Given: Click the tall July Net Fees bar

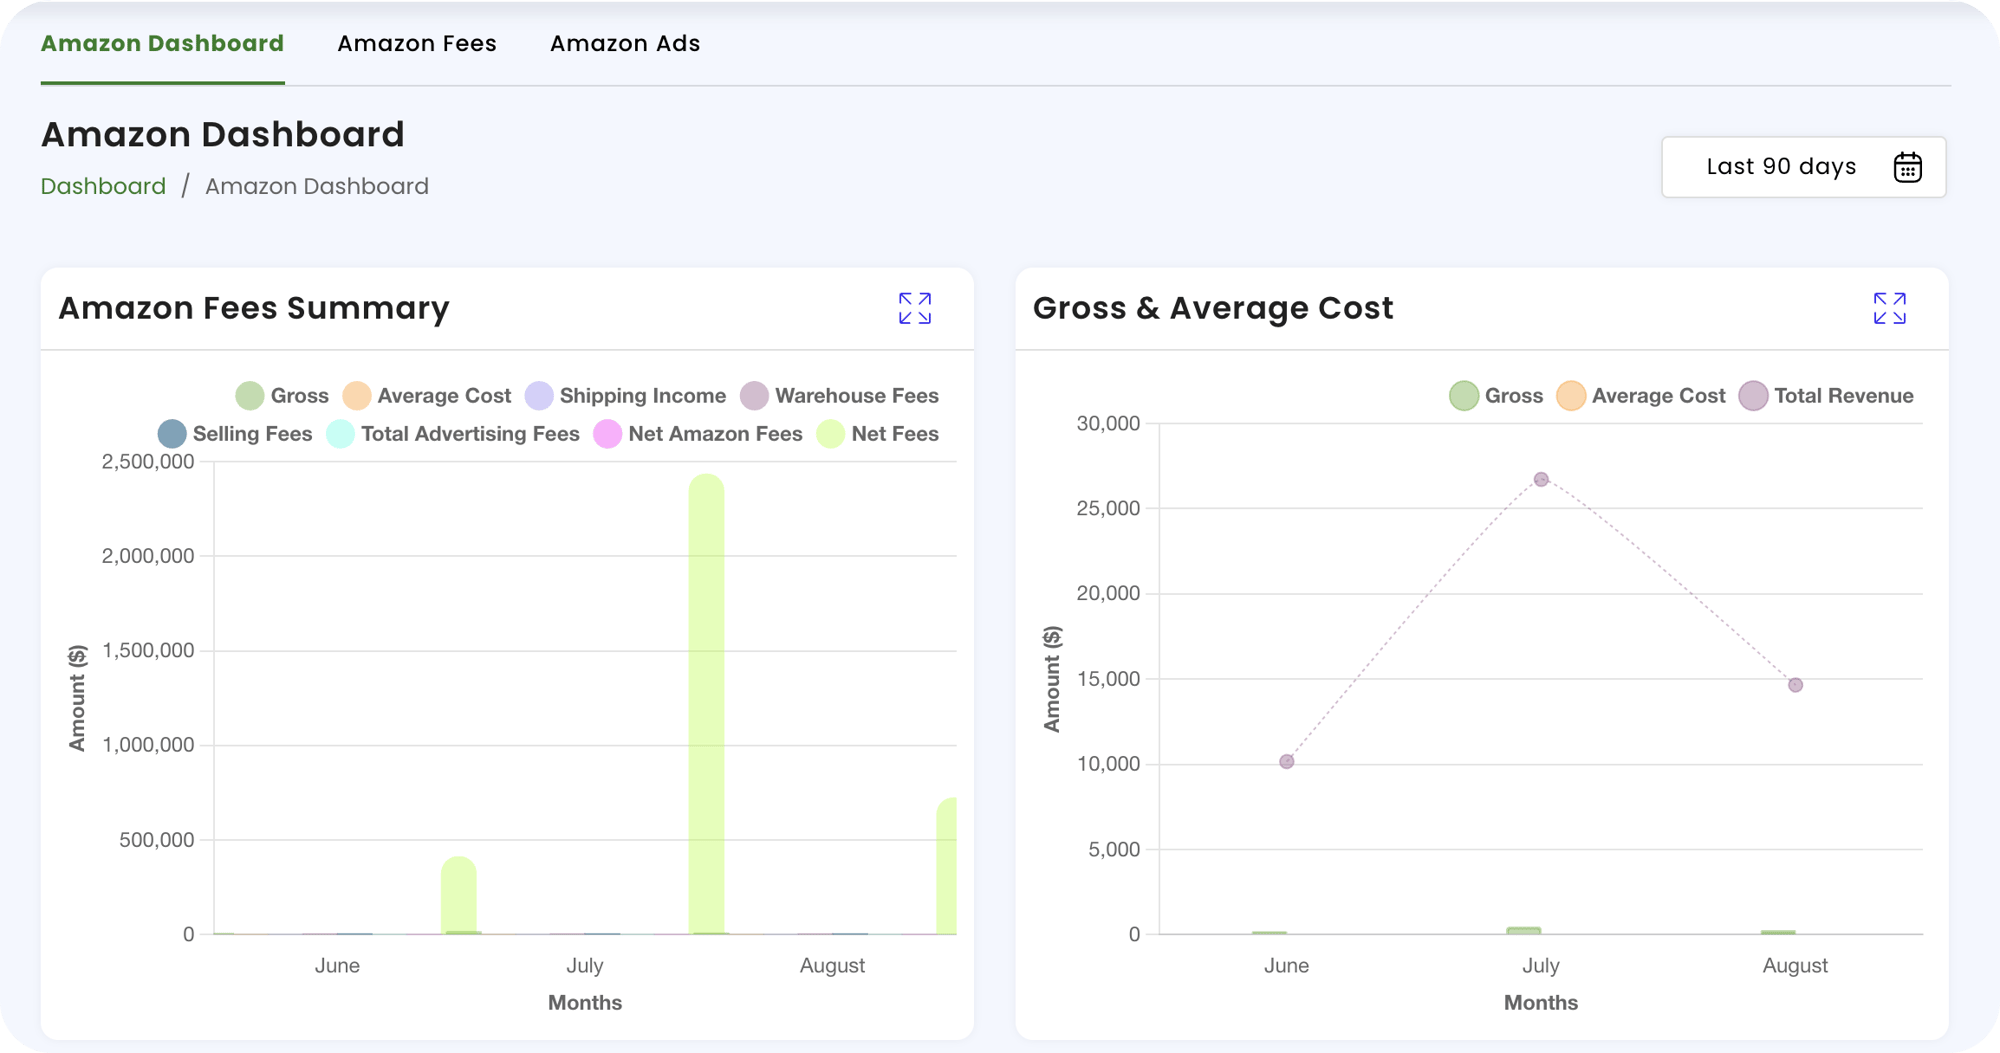Looking at the screenshot, I should (x=706, y=704).
